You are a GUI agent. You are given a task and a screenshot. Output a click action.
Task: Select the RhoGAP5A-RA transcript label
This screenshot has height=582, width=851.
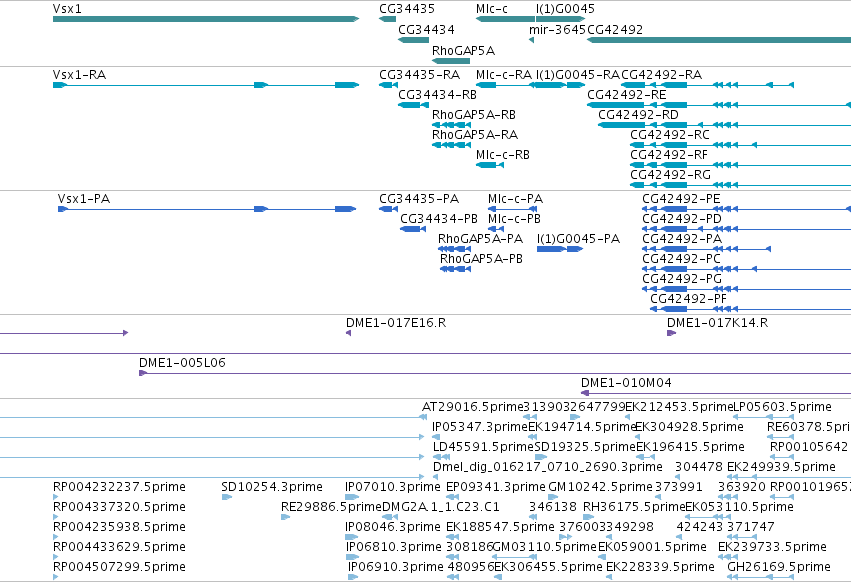475,135
